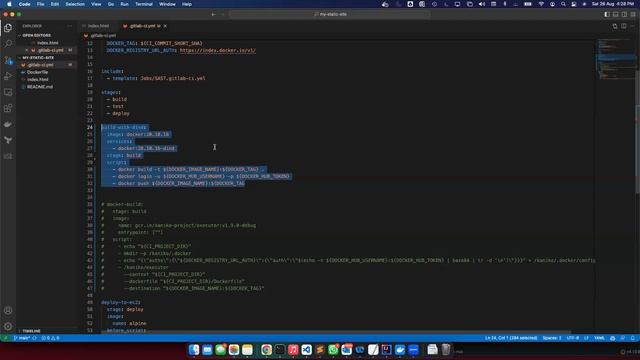The width and height of the screenshot is (640, 360).
Task: Open the Remote Explorer view
Action: [8, 92]
